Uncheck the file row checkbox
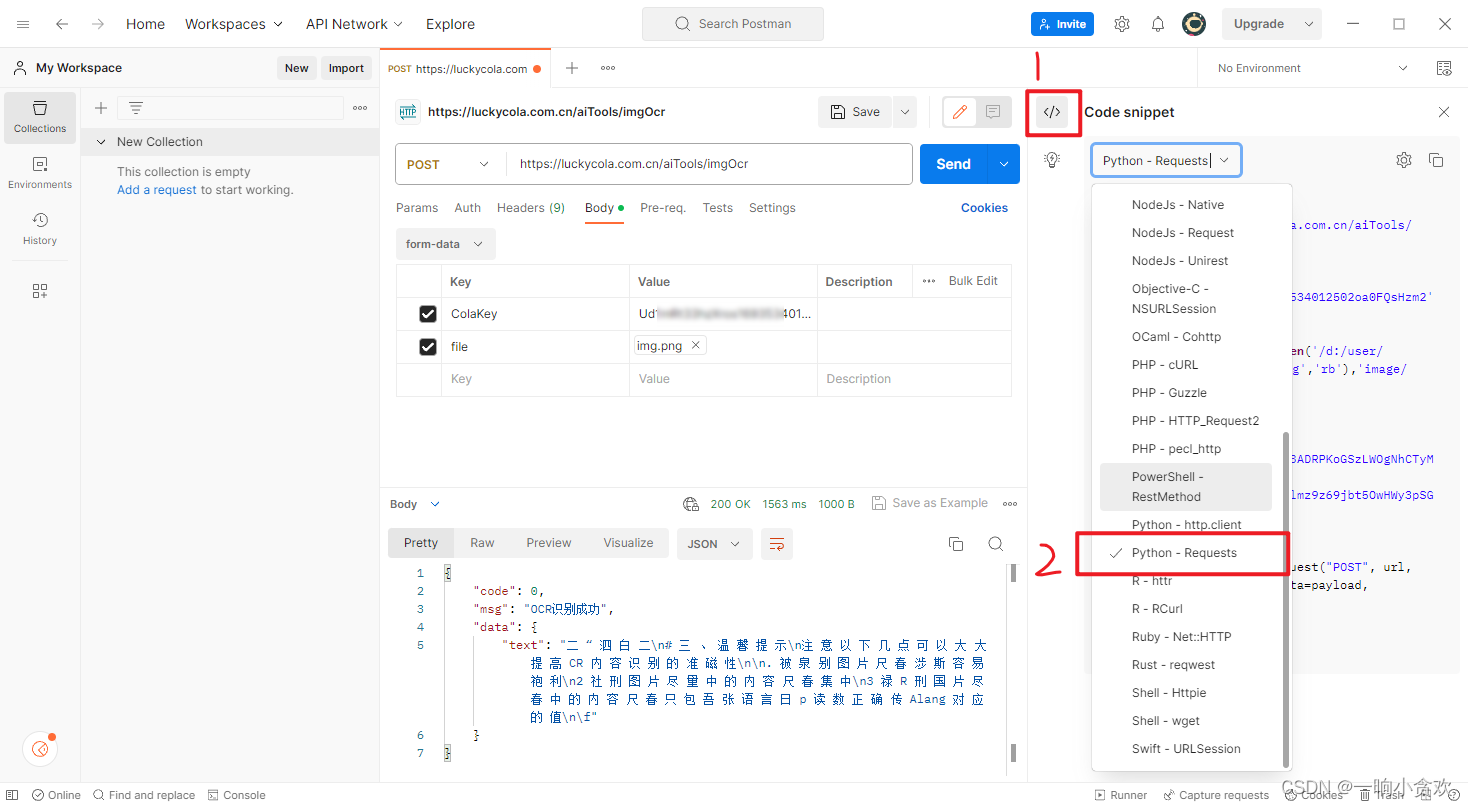 point(428,347)
